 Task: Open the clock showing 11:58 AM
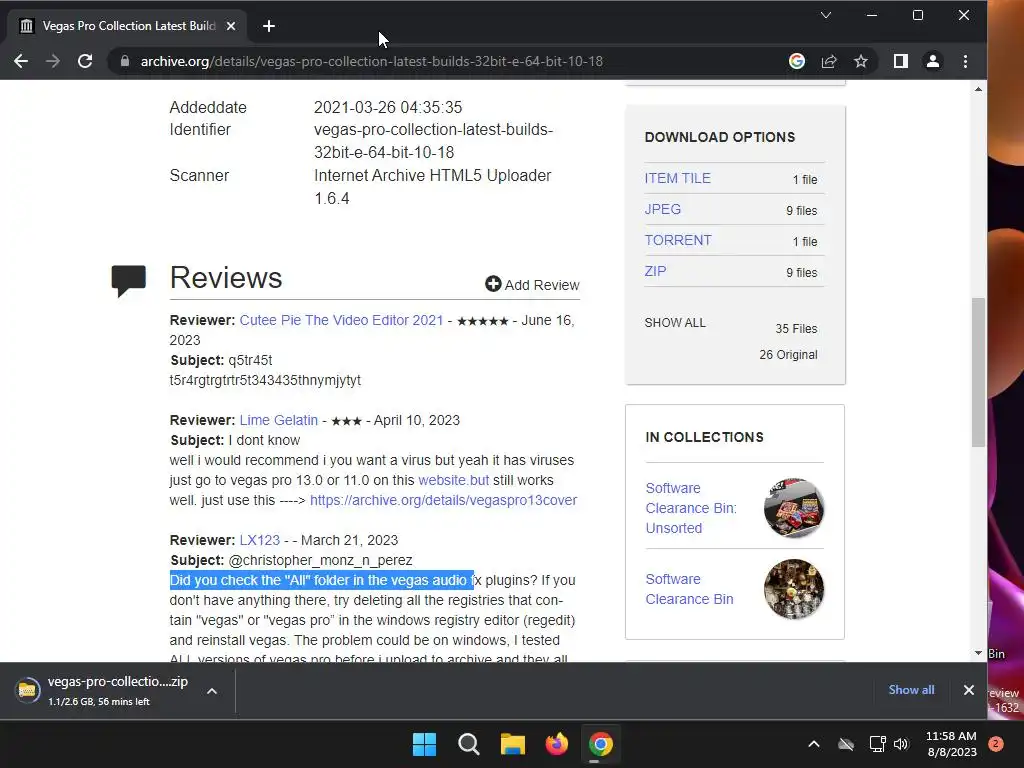(952, 744)
